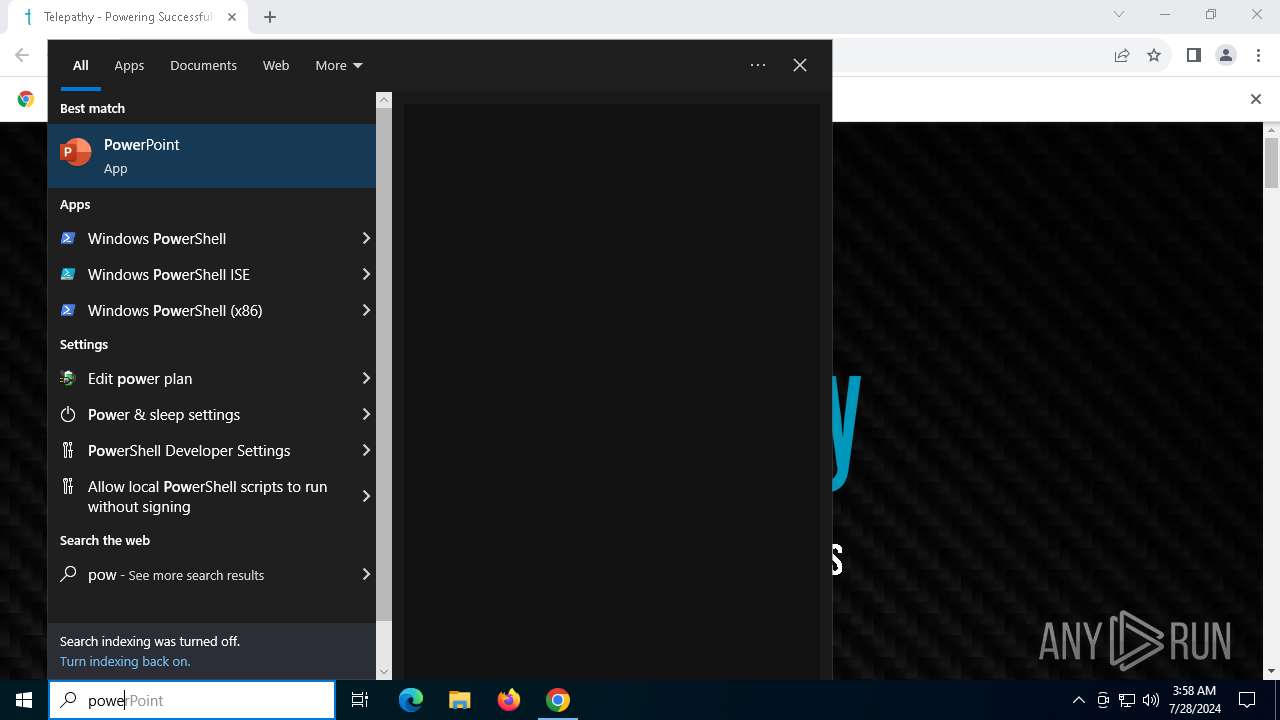Click the Edit power plan icon
Screen dimensions: 1280x720
tap(68, 378)
